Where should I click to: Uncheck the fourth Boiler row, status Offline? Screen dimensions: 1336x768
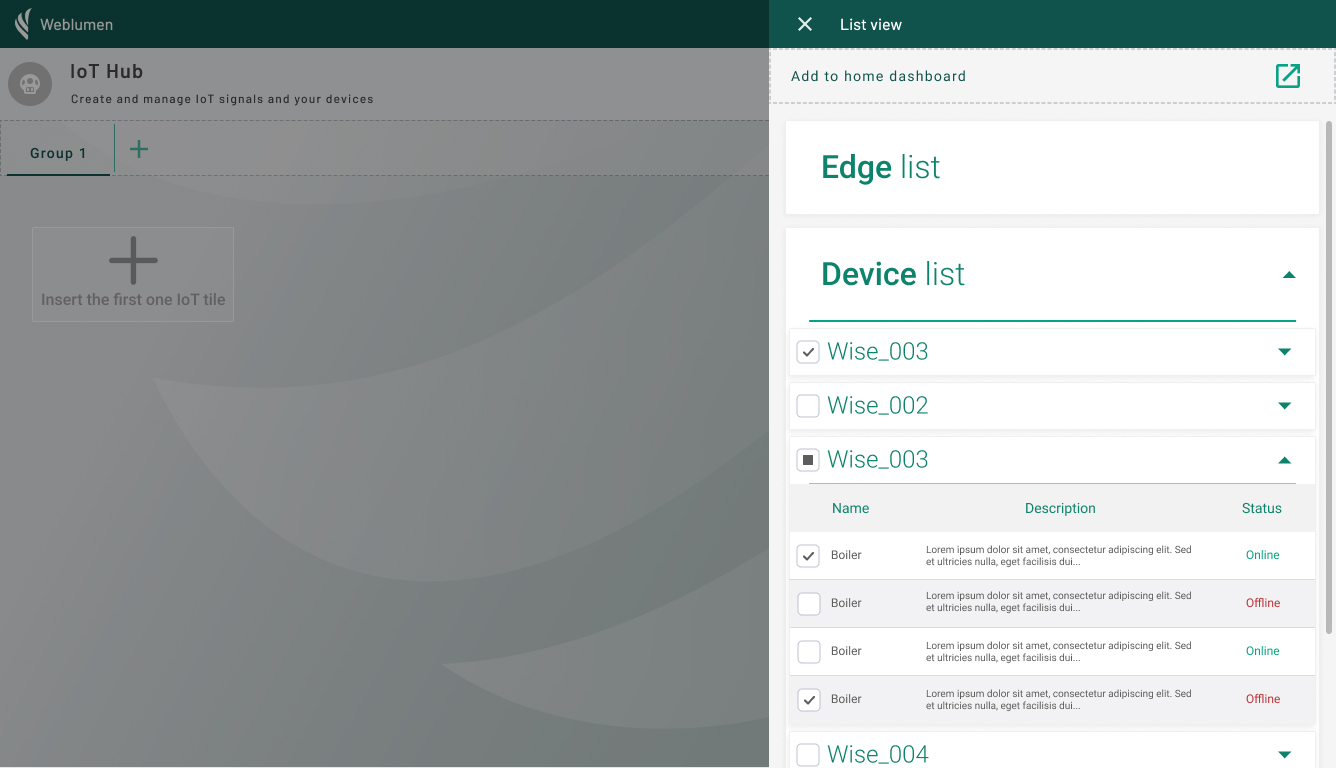pyautogui.click(x=808, y=699)
